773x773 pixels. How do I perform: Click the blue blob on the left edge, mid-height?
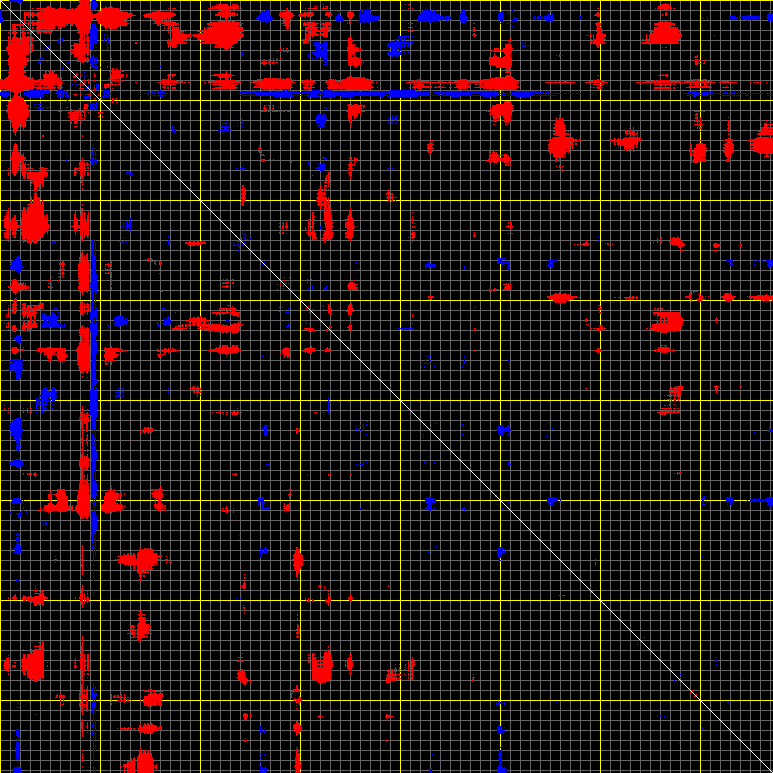tap(15, 430)
